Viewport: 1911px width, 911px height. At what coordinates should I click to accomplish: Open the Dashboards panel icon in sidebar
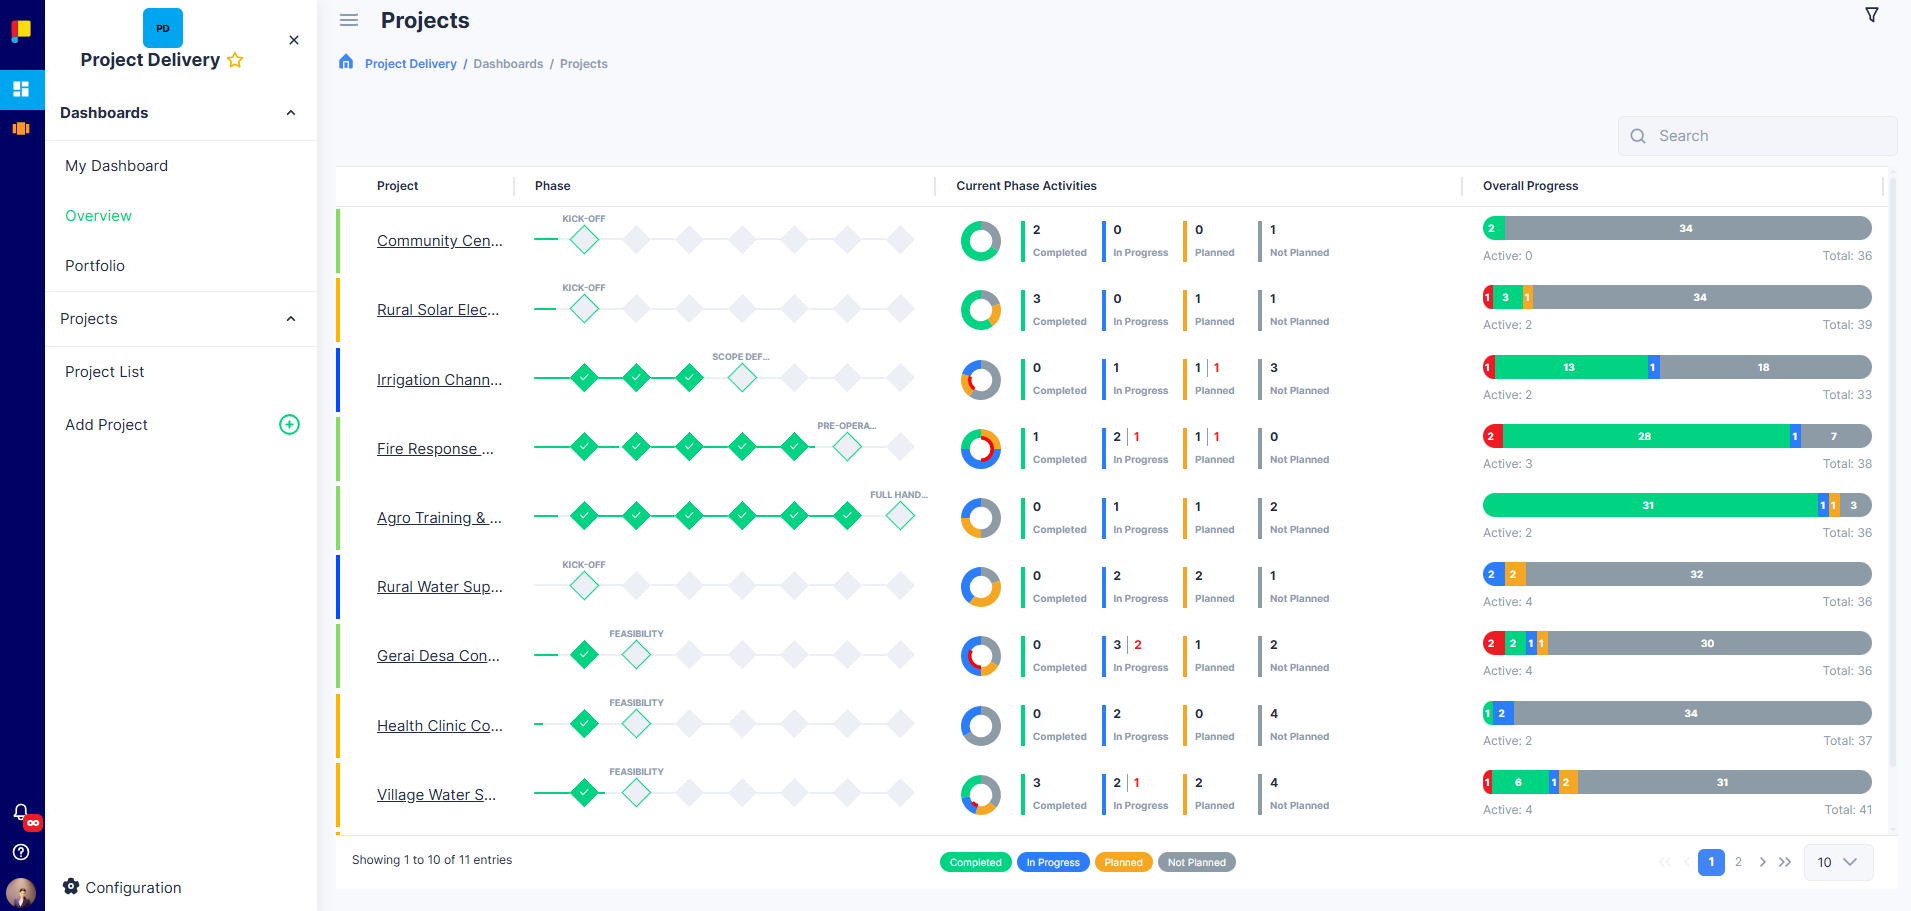(x=22, y=89)
